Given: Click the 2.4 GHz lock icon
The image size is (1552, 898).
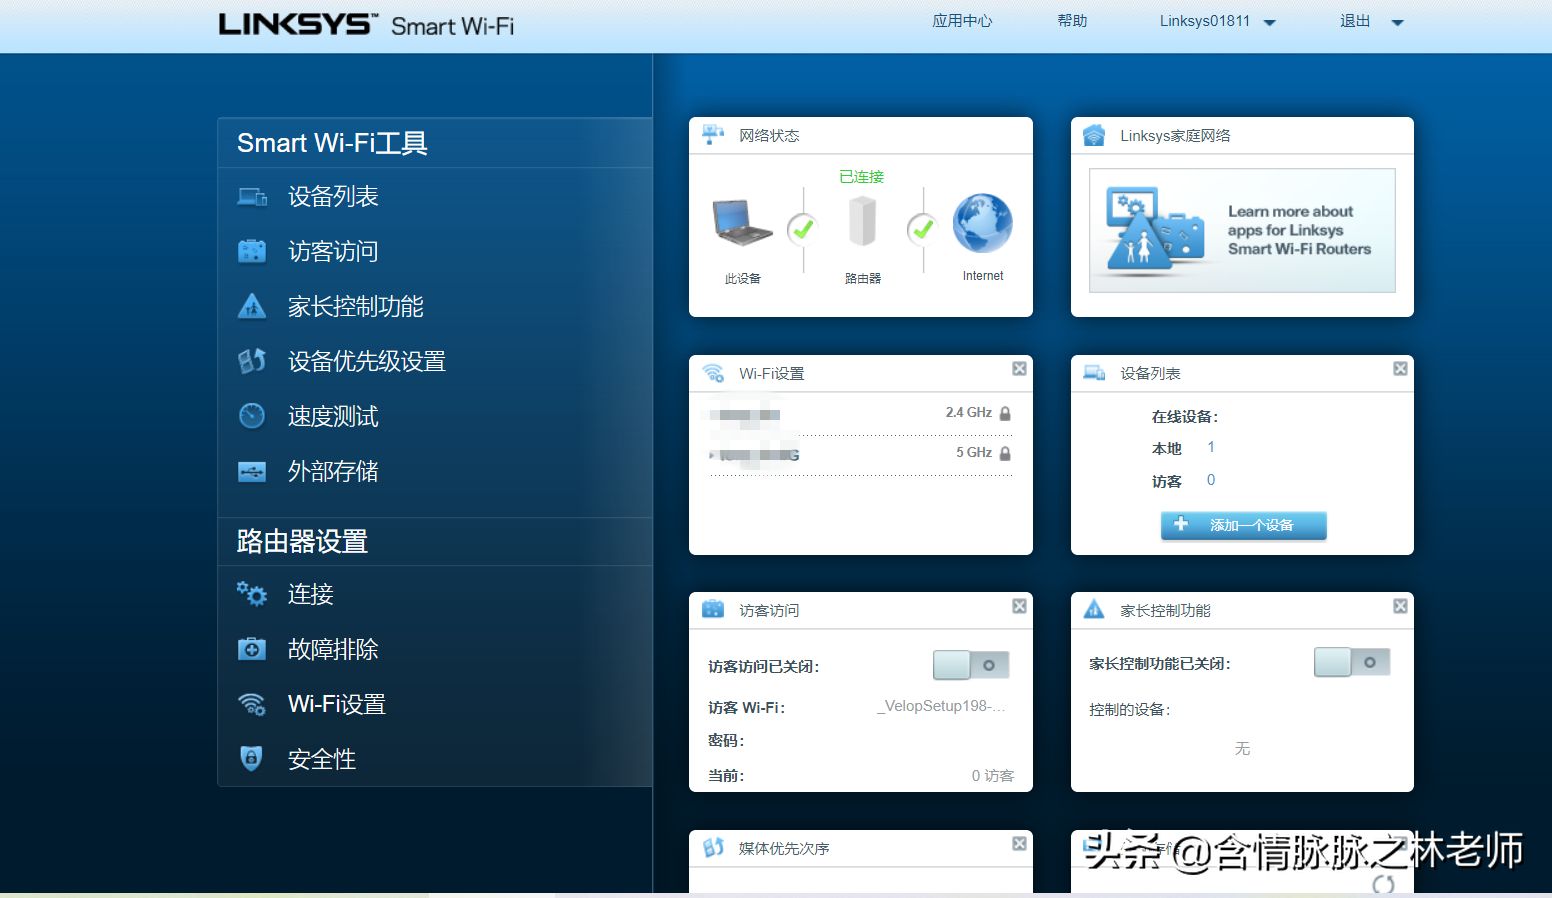Looking at the screenshot, I should [1005, 413].
